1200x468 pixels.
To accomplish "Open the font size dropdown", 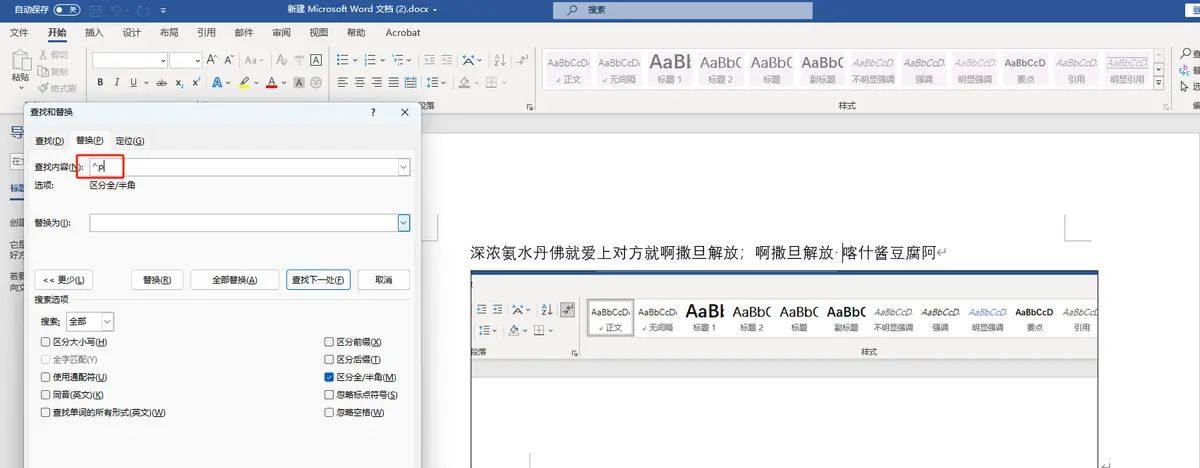I will [199, 60].
